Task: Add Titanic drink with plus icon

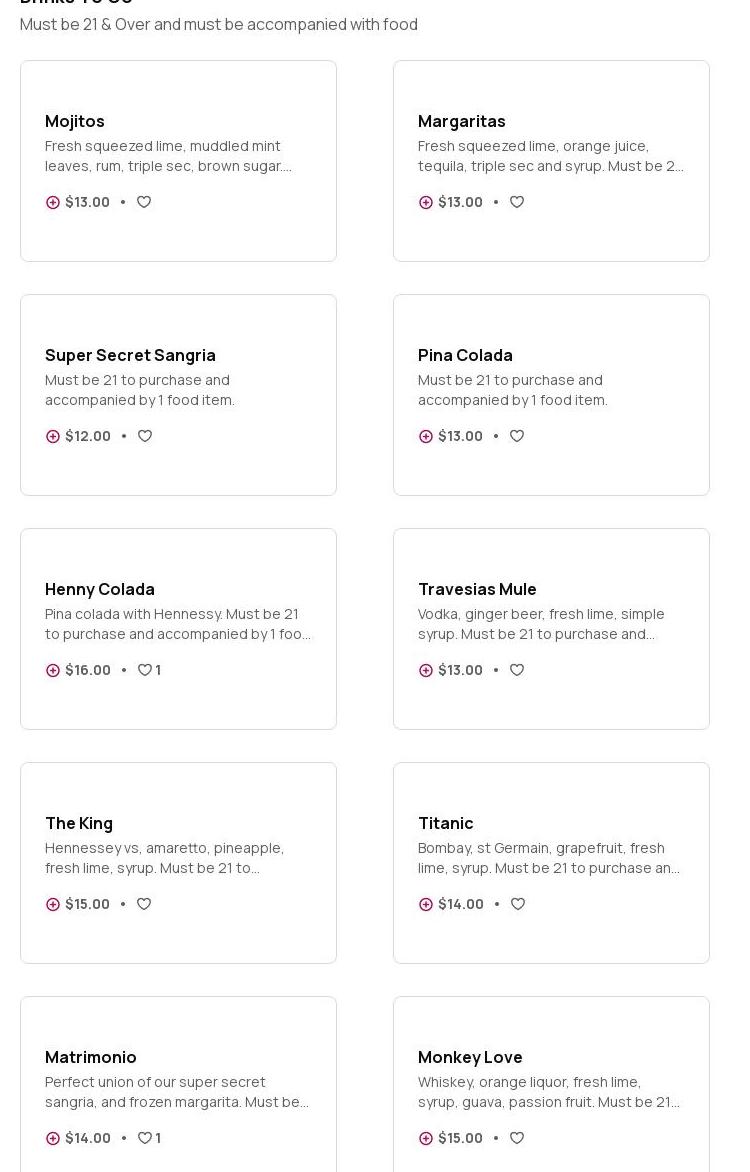Action: coord(426,904)
